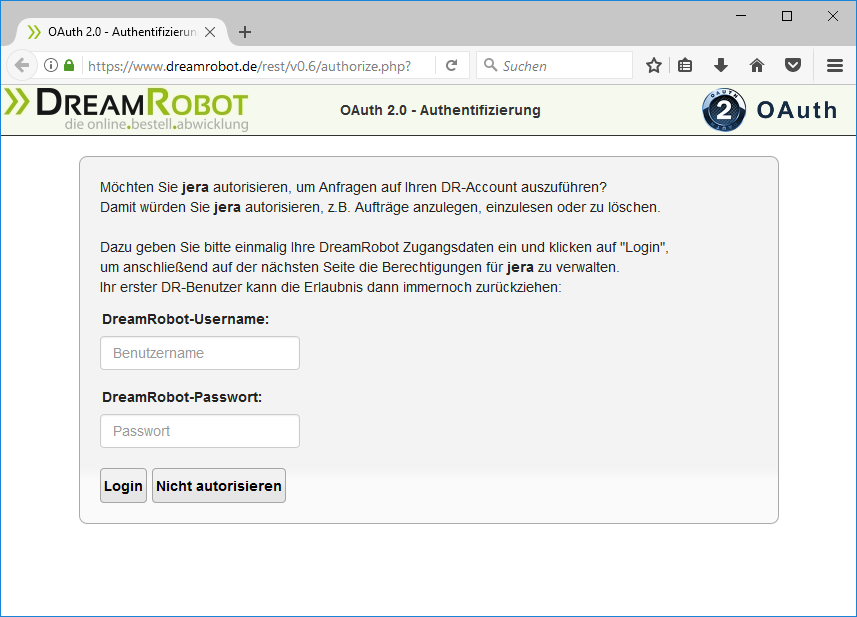Screen dimensions: 857x617
Task: Open the Firefox hamburger menu
Action: [834, 65]
